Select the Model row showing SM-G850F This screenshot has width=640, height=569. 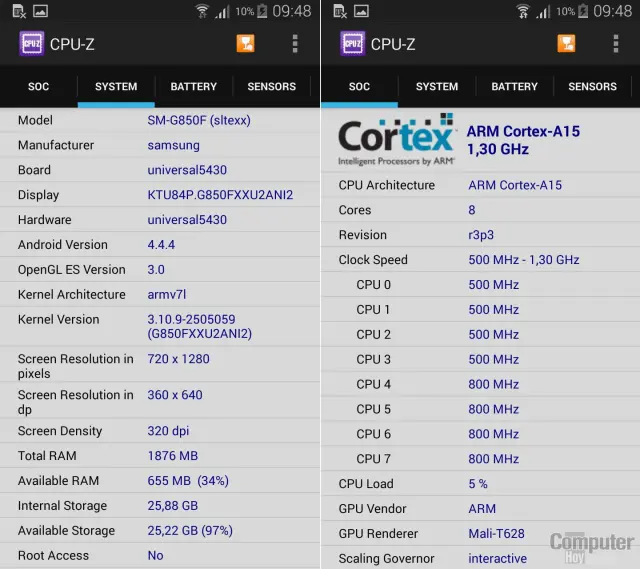(160, 121)
